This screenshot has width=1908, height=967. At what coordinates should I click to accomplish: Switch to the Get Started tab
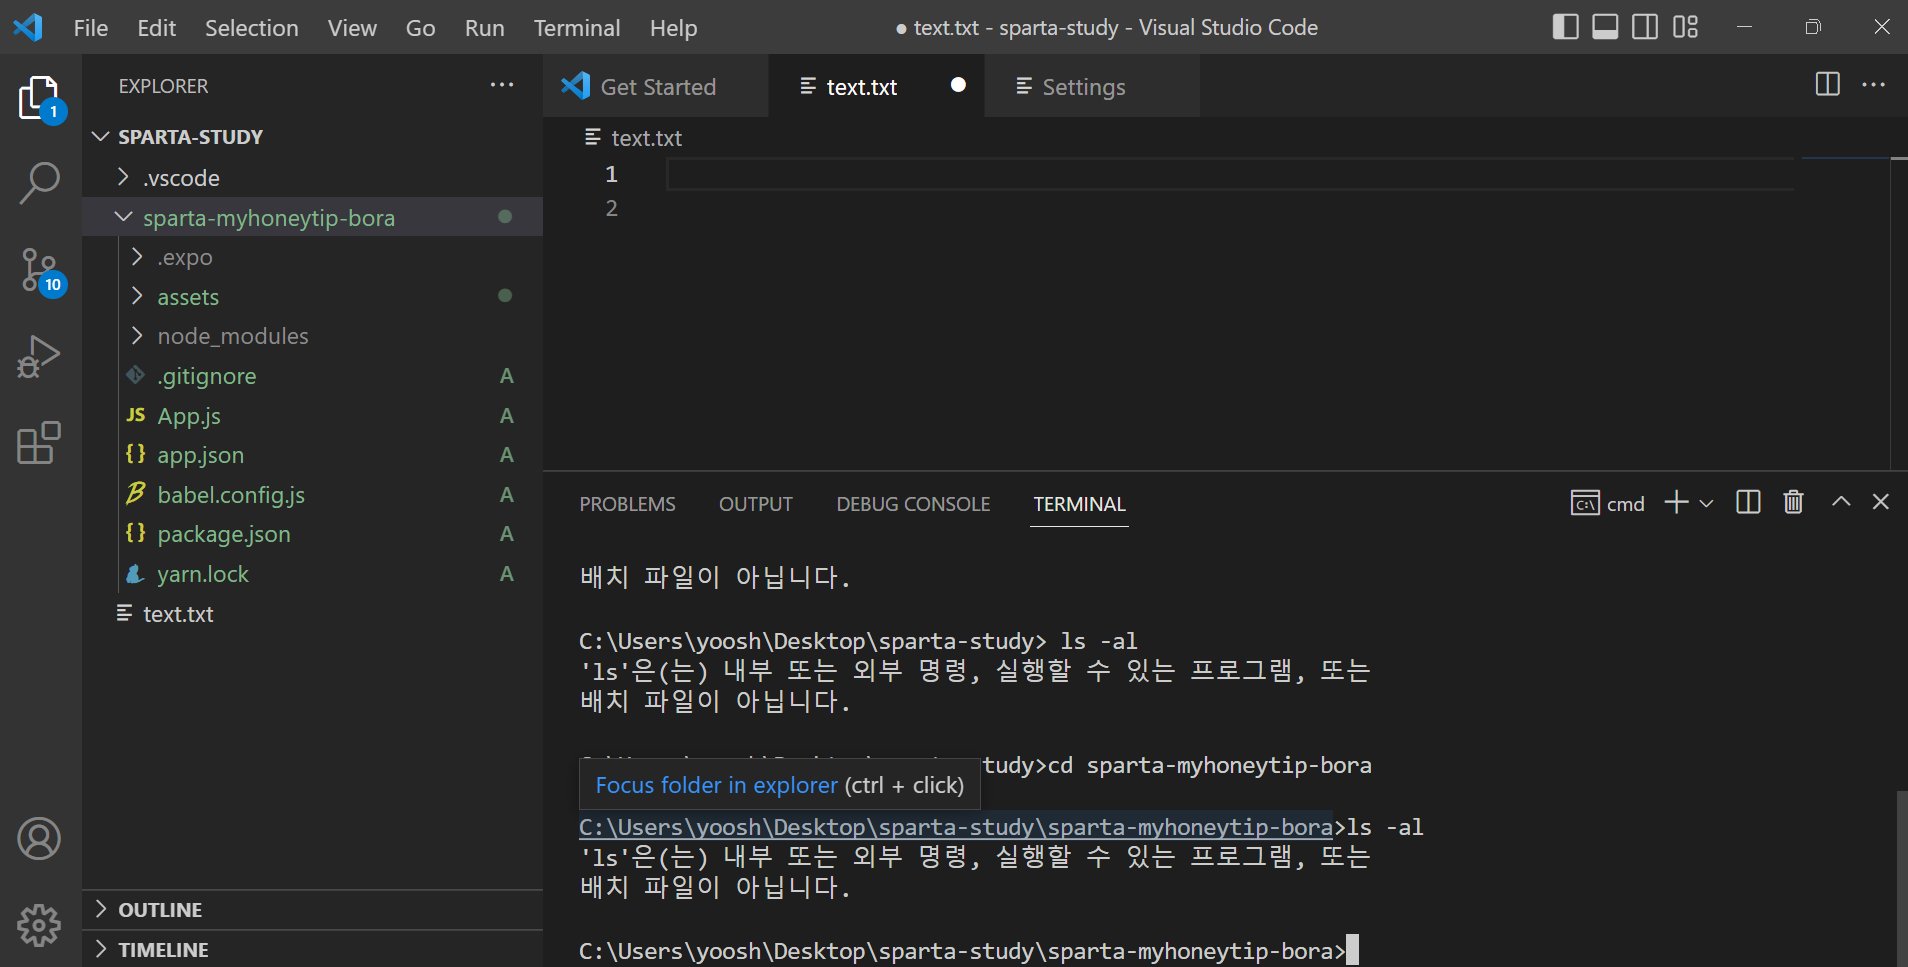click(656, 86)
